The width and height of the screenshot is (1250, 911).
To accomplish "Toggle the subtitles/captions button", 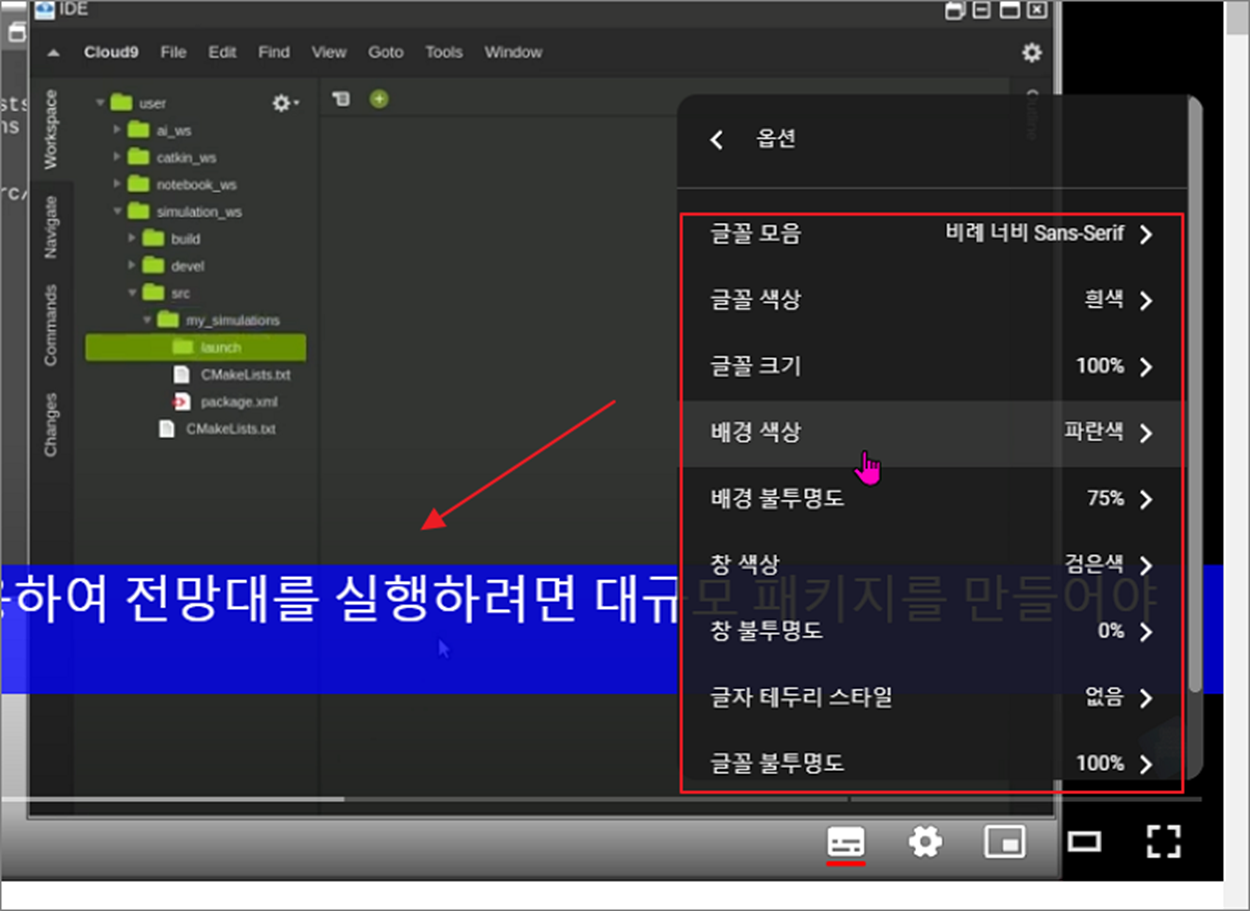I will [x=846, y=842].
